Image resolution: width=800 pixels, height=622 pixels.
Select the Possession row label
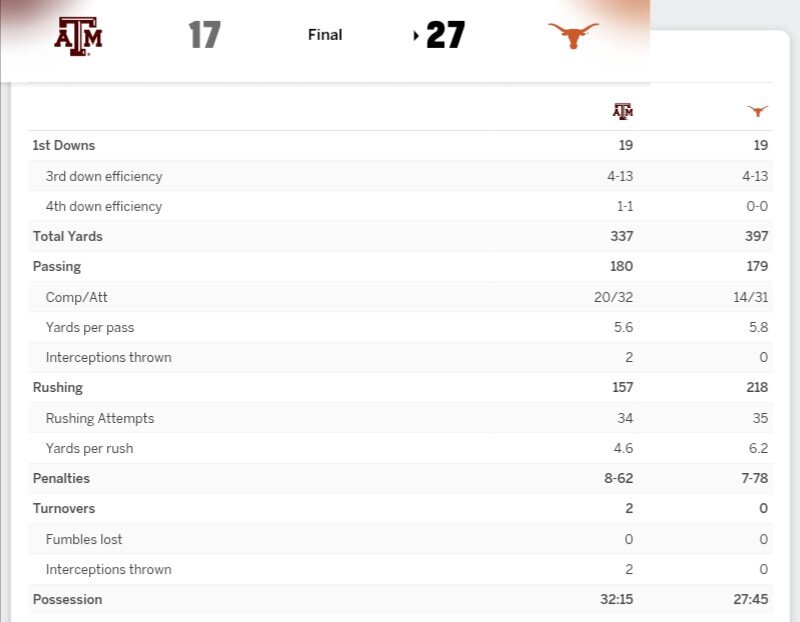tap(68, 599)
